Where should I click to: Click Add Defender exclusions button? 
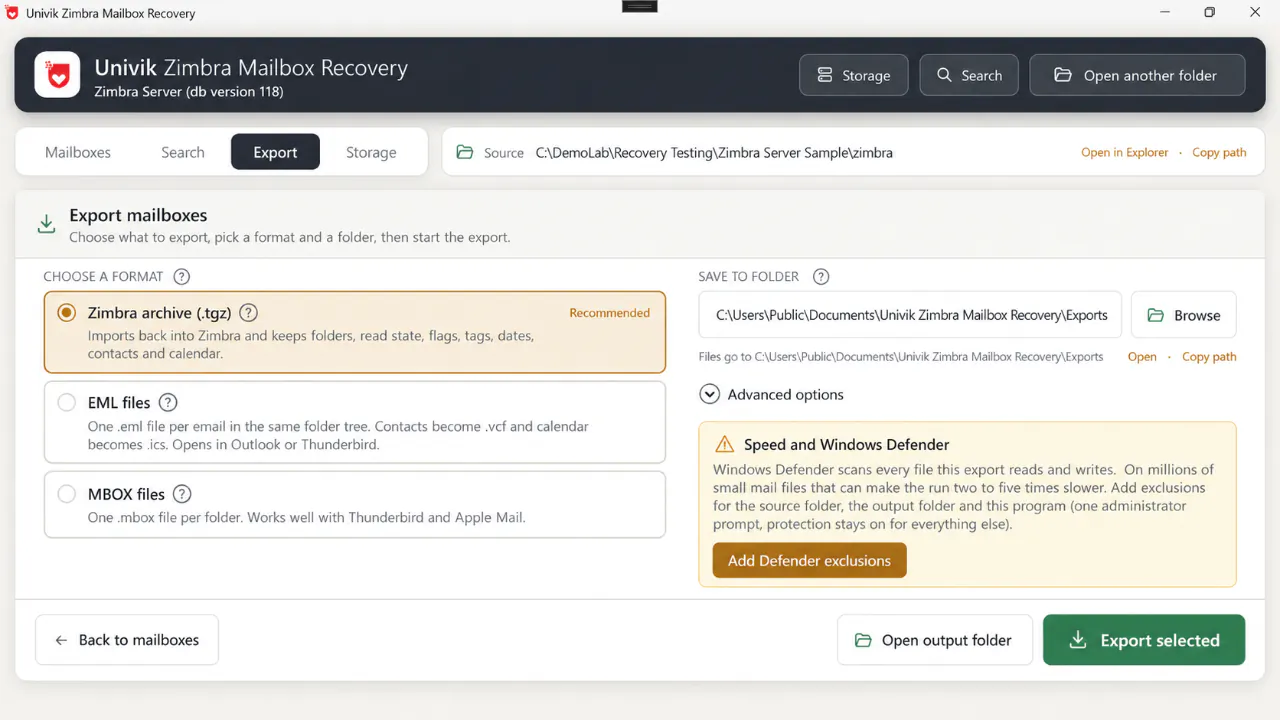coord(809,561)
